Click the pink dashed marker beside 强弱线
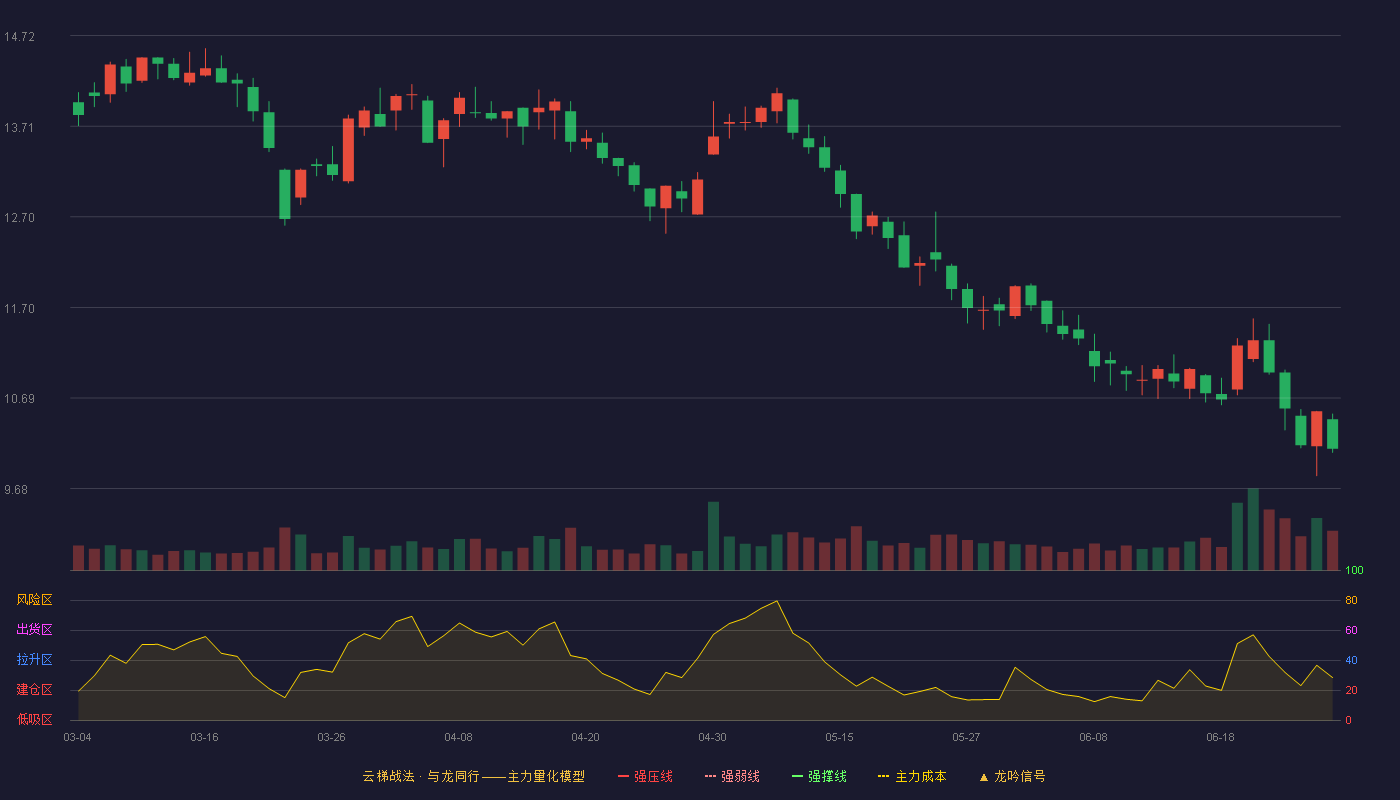The height and width of the screenshot is (800, 1400). [x=711, y=776]
